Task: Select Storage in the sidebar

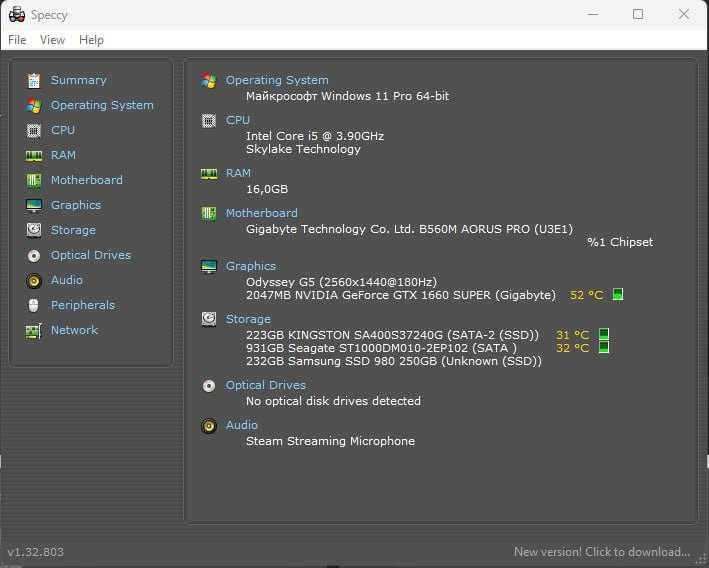Action: pyautogui.click(x=73, y=230)
